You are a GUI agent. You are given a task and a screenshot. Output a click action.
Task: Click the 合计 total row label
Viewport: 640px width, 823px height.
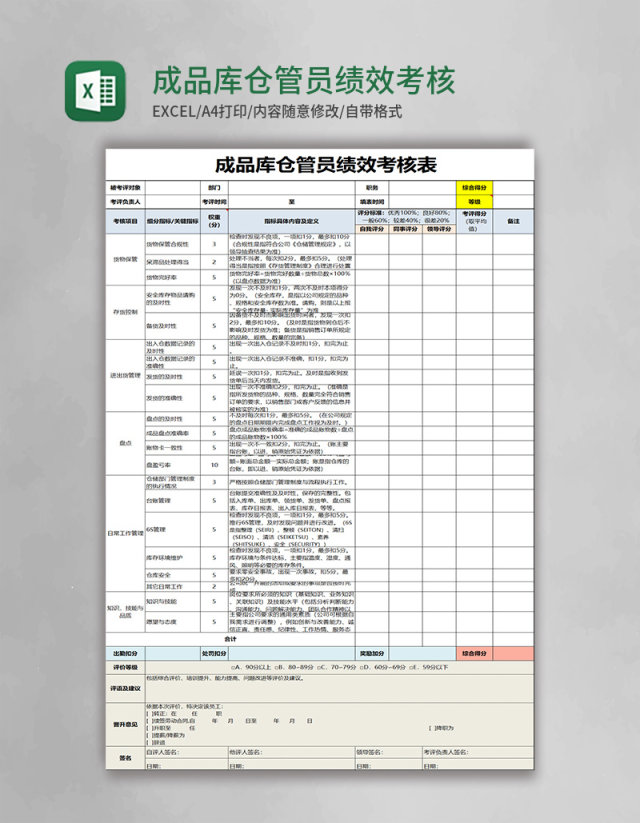tap(230, 639)
